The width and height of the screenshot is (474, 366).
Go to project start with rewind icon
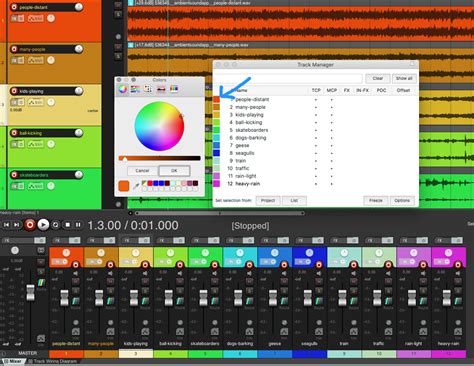(x=6, y=225)
